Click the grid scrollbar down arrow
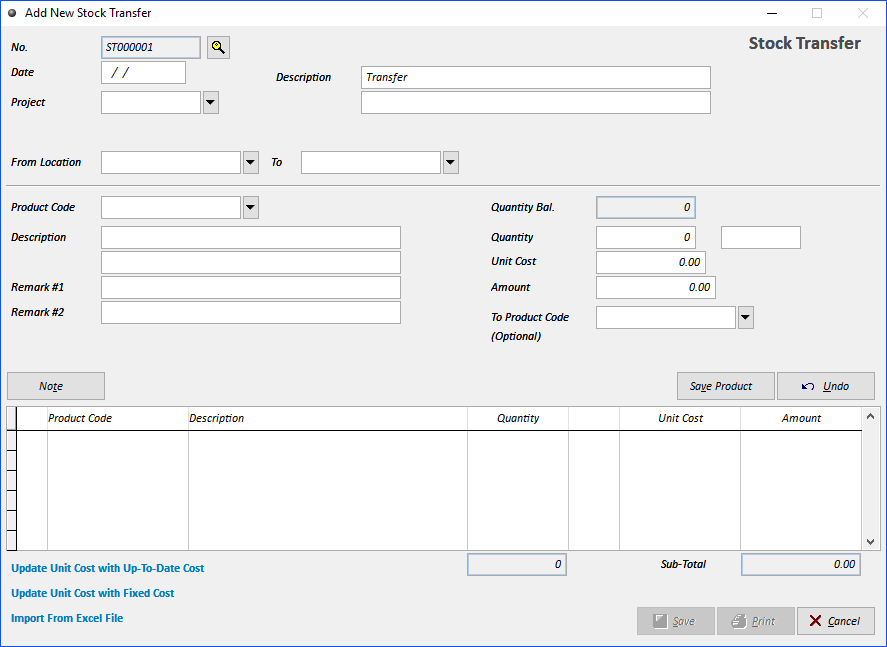 871,542
